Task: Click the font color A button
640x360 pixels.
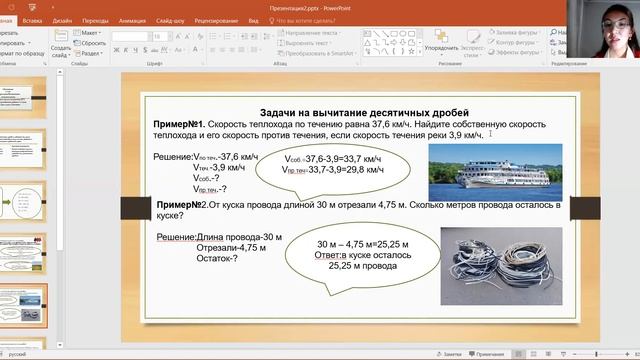Action: [195, 50]
